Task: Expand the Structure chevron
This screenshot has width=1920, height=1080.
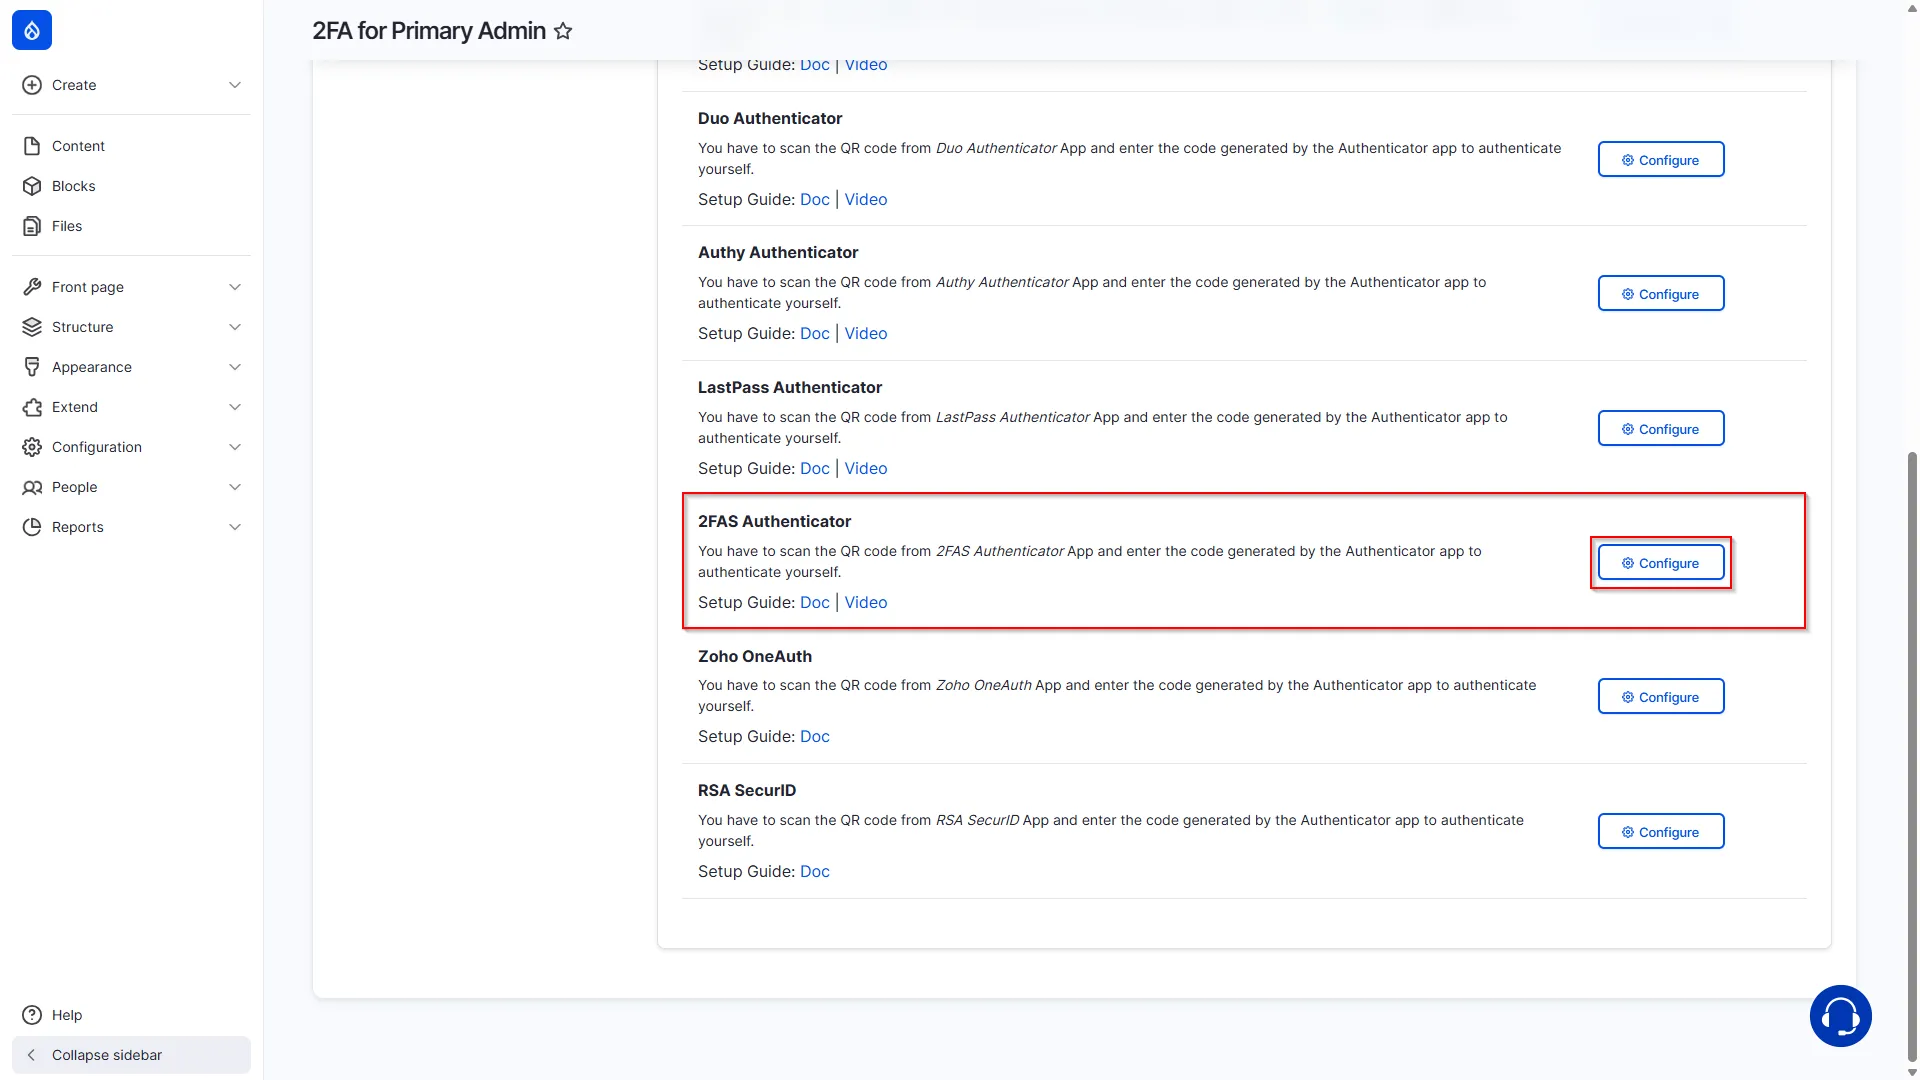Action: (235, 327)
